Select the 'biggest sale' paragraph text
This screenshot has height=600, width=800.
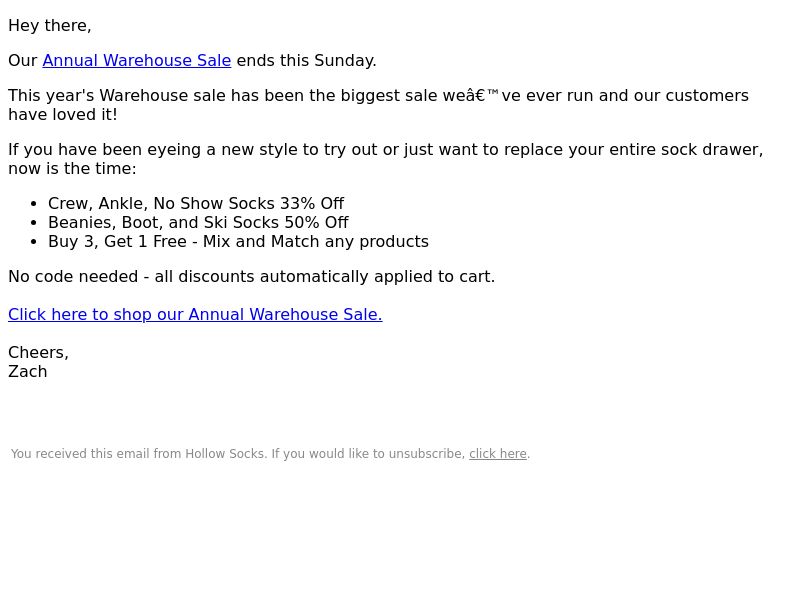click(x=379, y=105)
